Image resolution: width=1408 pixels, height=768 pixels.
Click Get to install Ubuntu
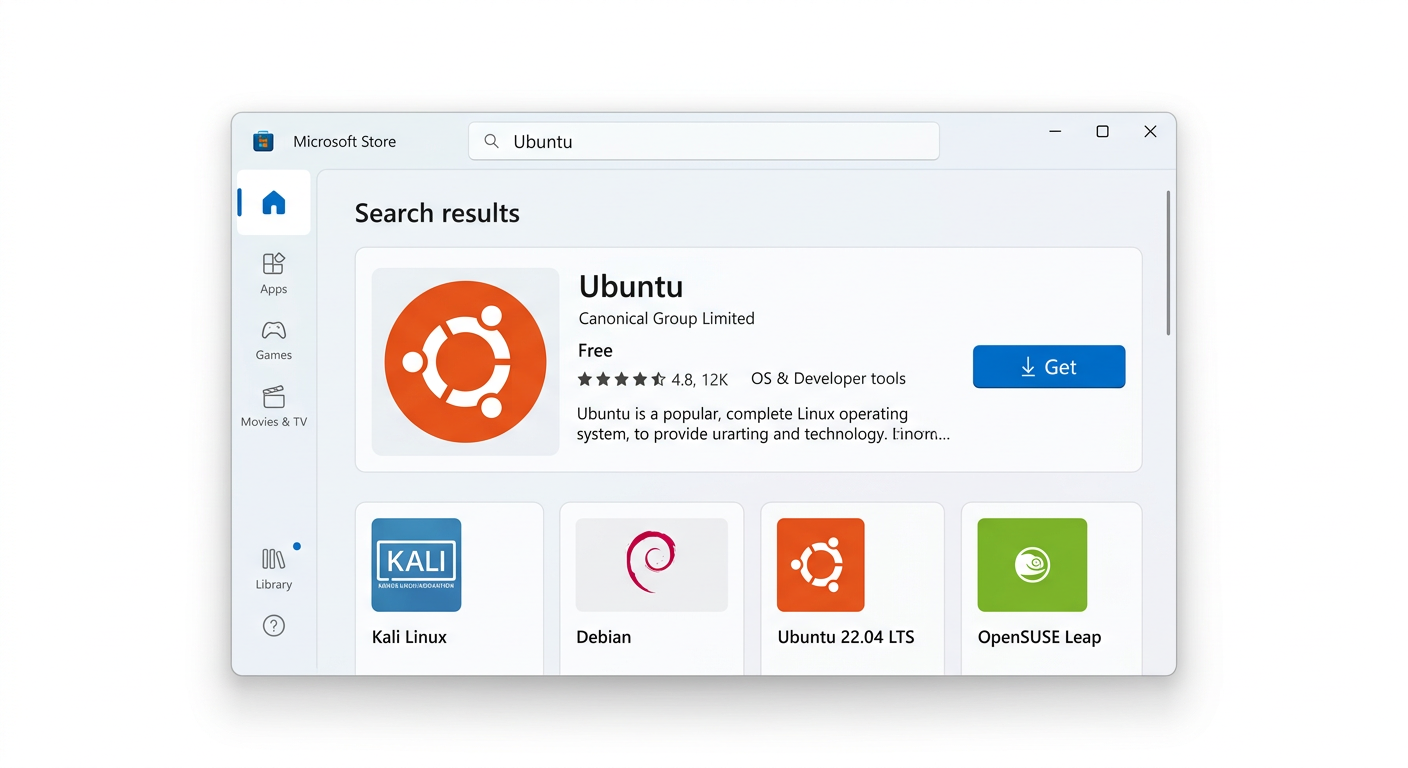coord(1048,366)
